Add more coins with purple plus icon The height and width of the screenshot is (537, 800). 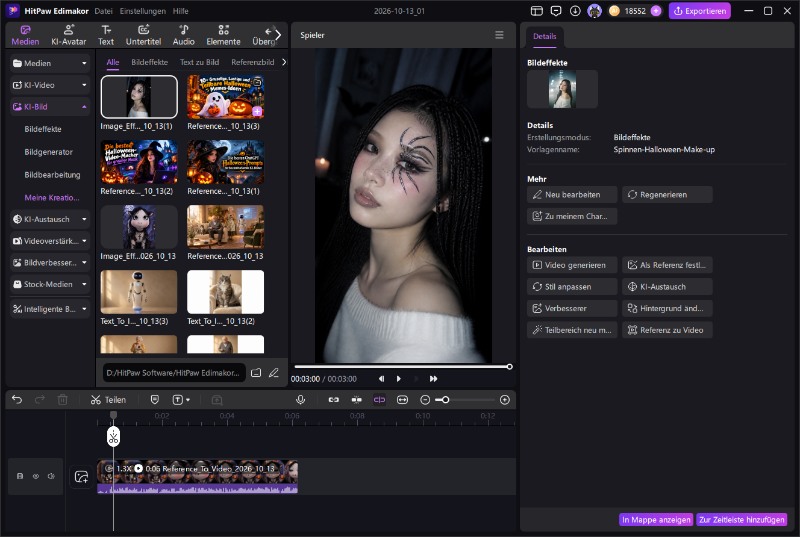click(x=656, y=11)
